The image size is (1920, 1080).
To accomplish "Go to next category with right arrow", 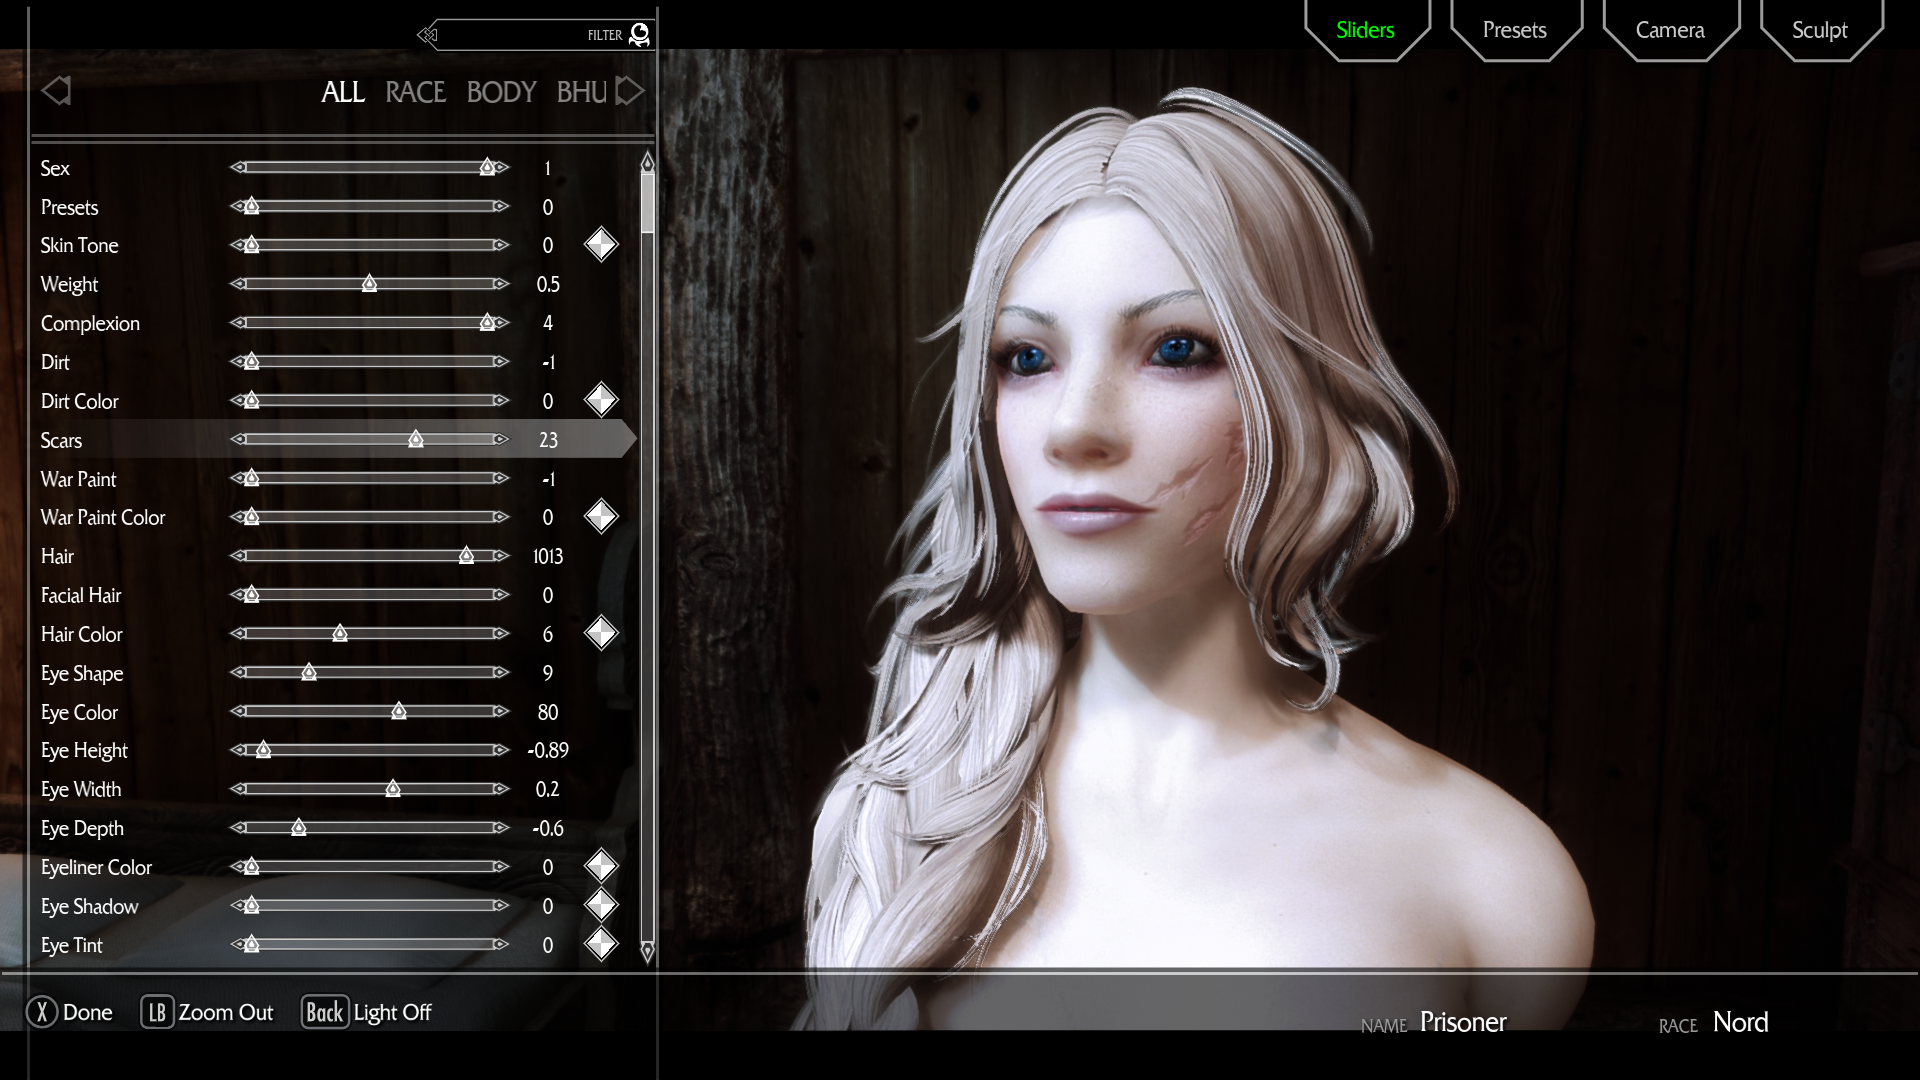I will point(629,91).
